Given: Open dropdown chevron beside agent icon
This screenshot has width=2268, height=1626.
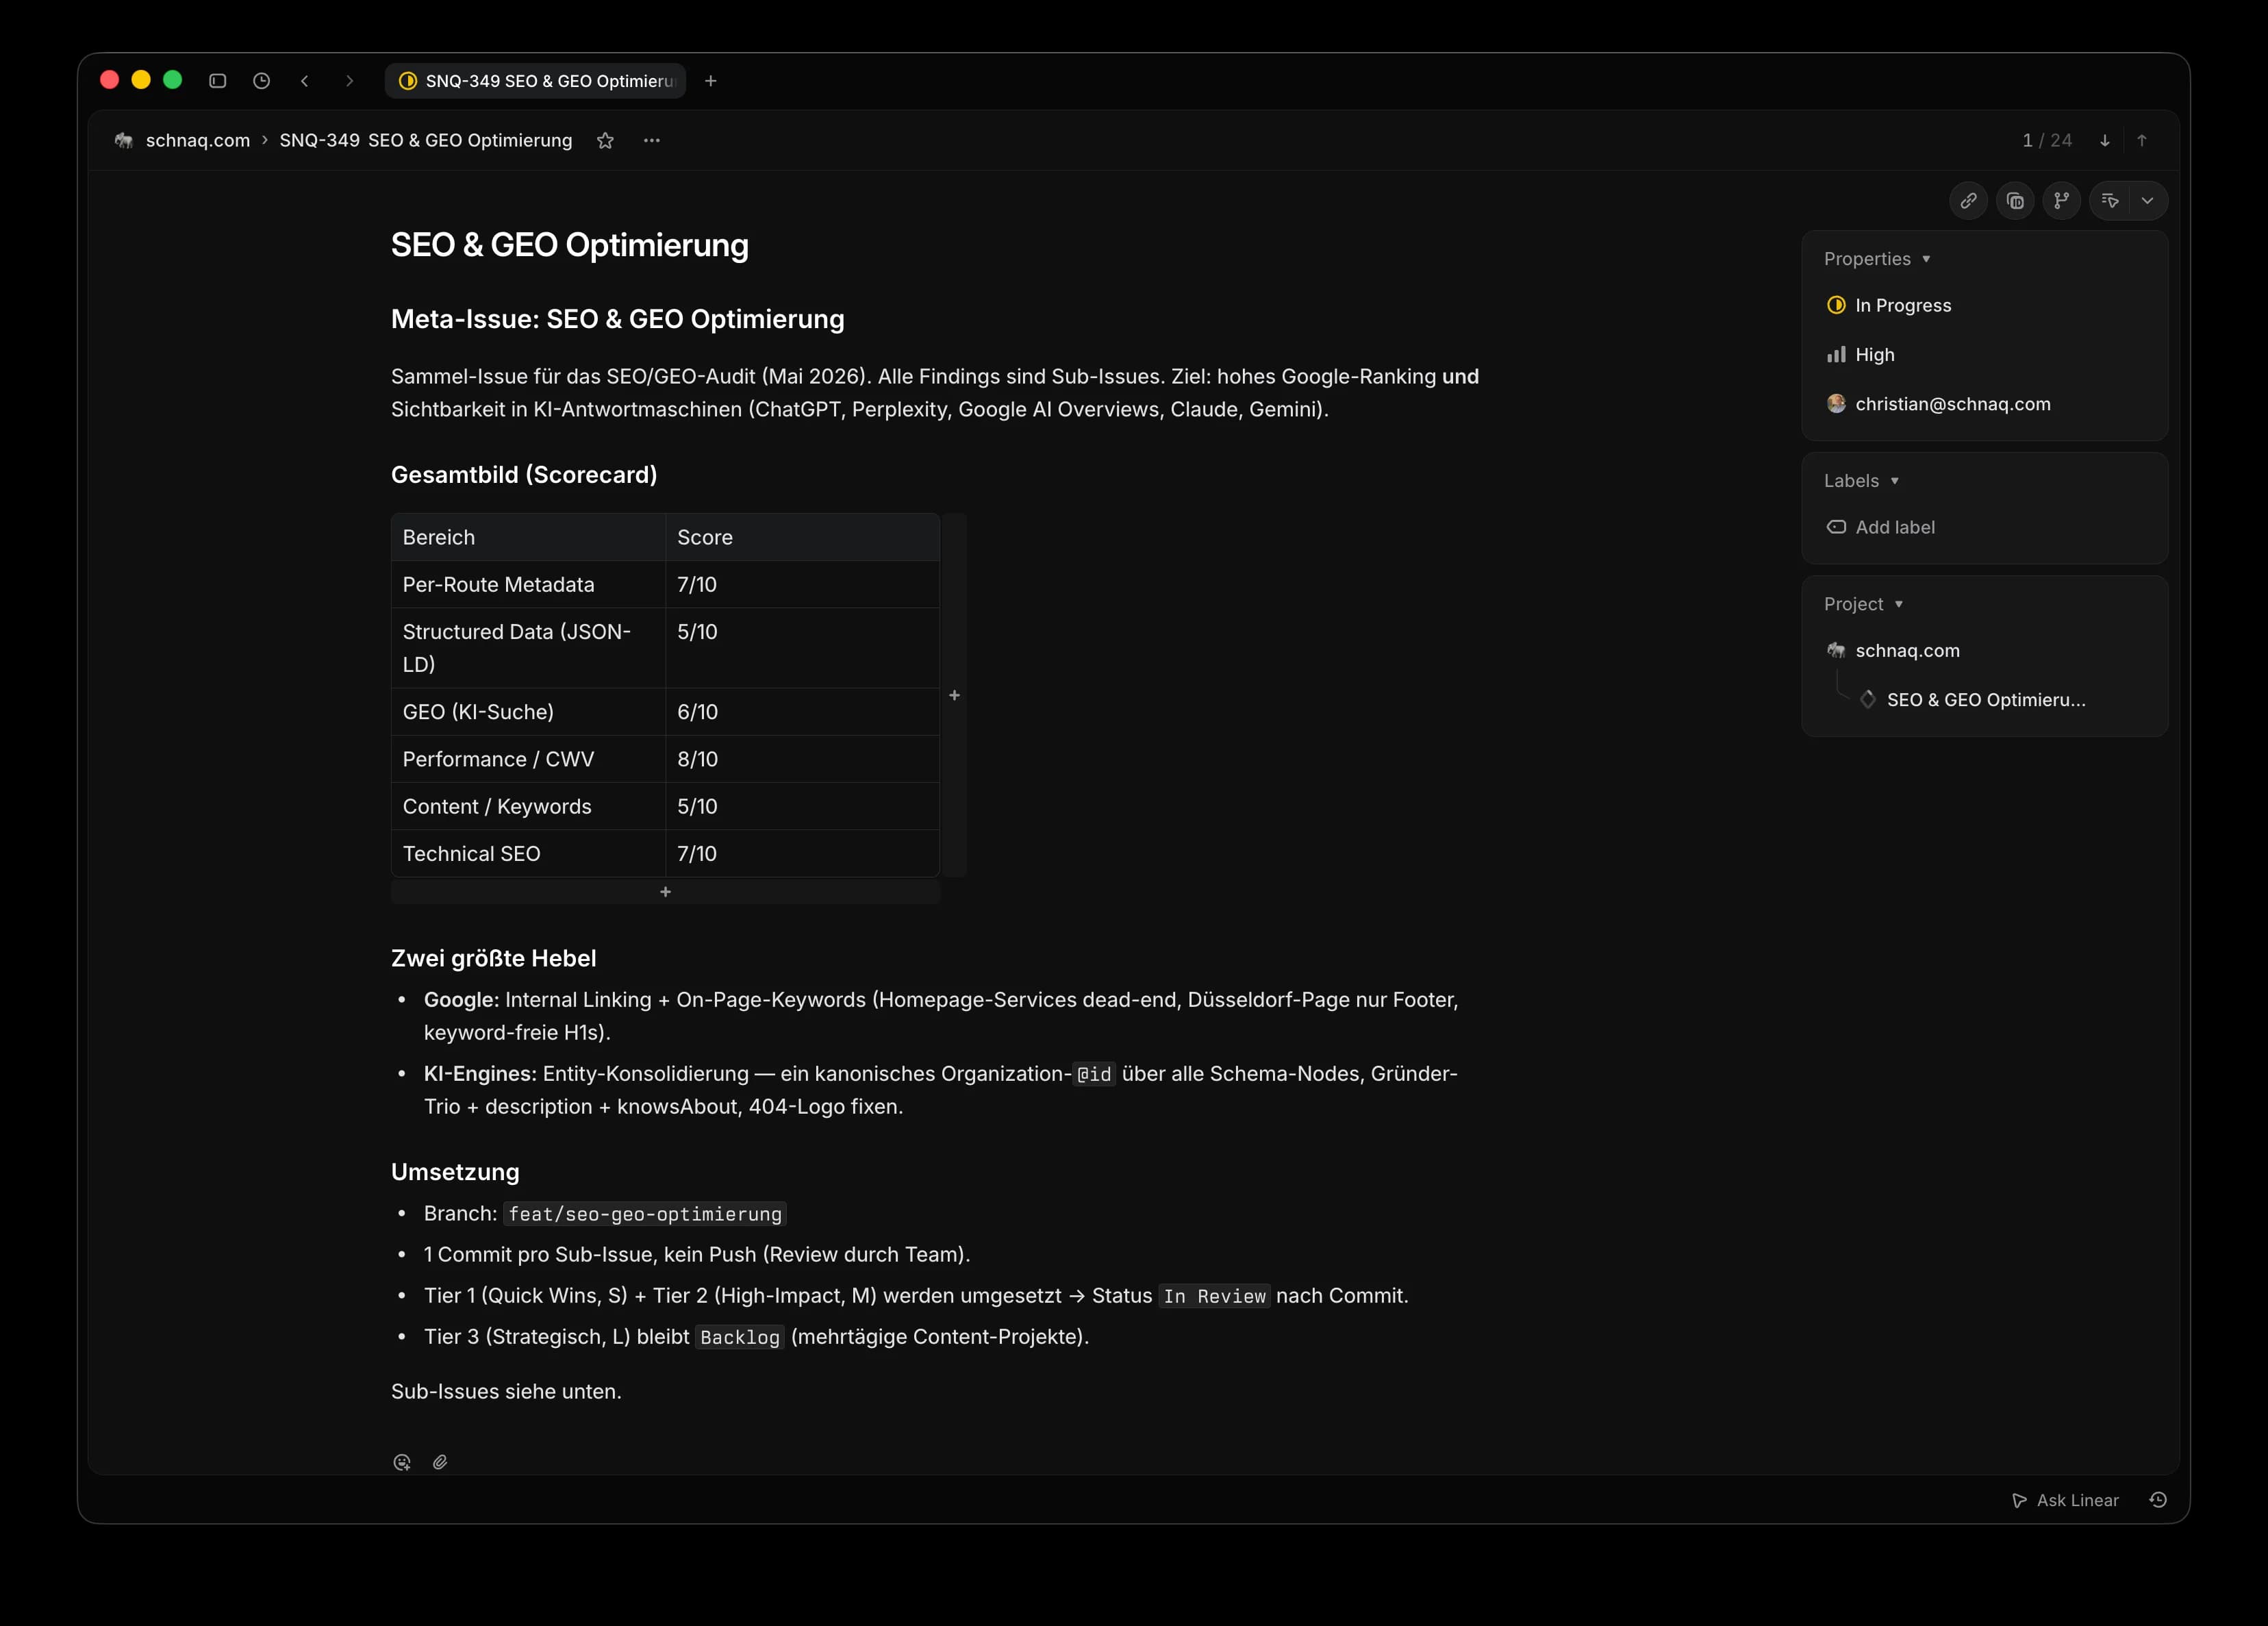Looking at the screenshot, I should 2147,201.
